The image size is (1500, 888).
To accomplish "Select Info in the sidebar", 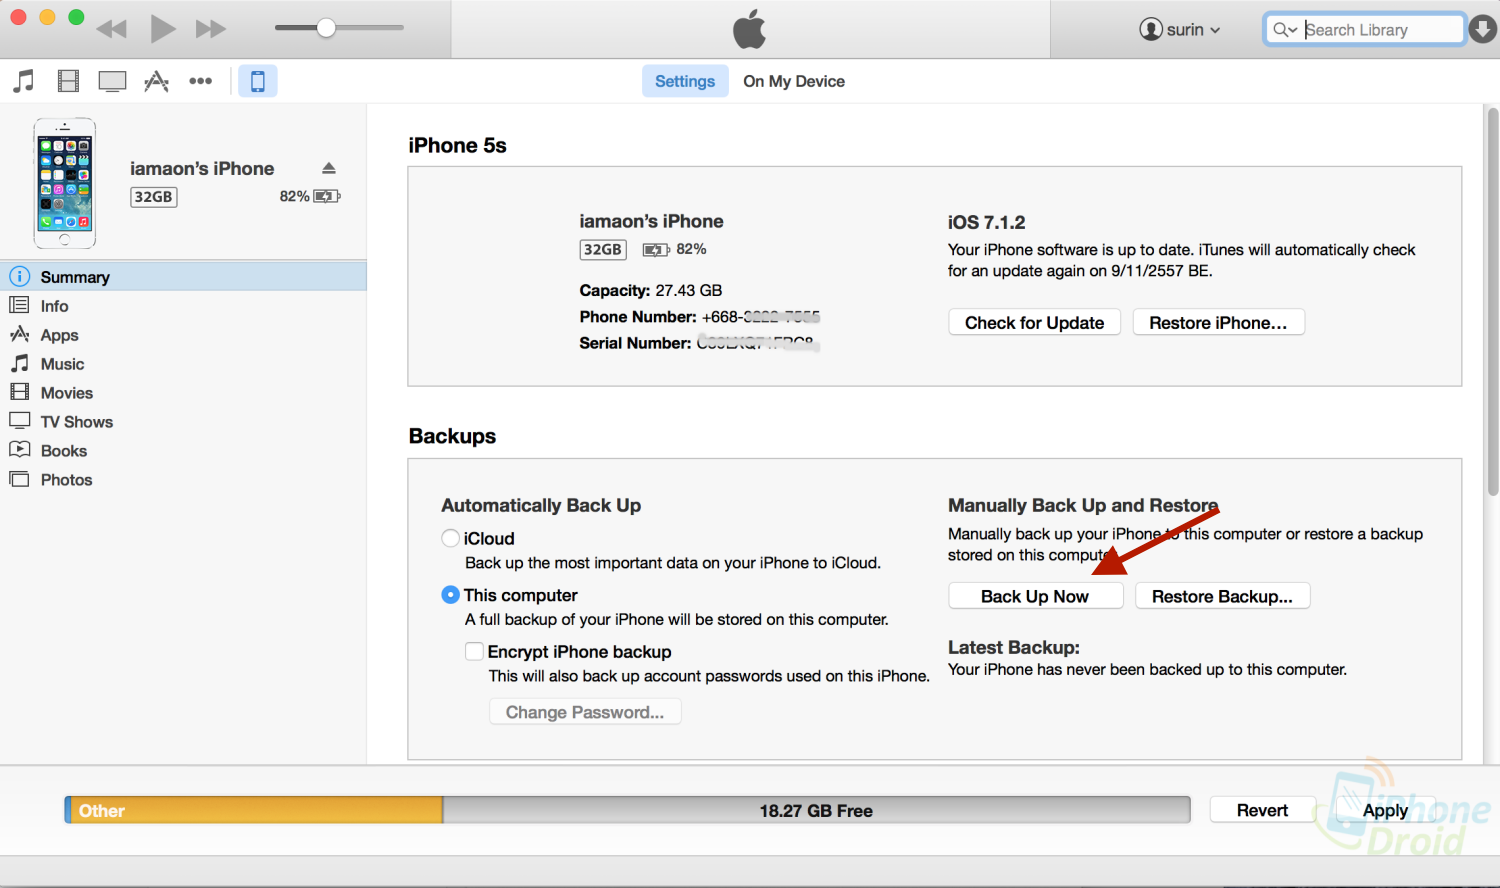I will point(183,306).
